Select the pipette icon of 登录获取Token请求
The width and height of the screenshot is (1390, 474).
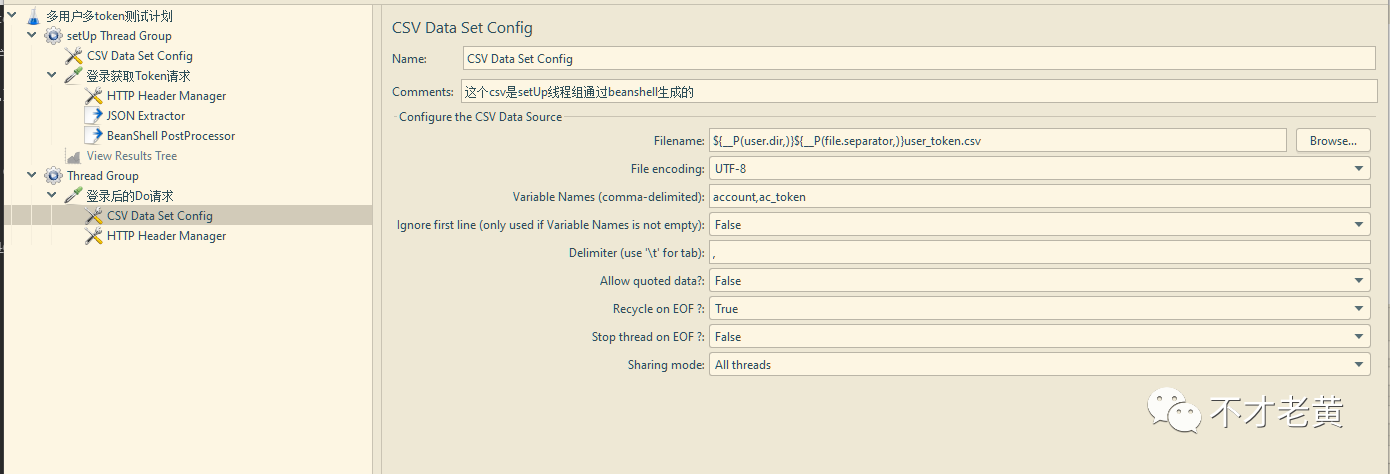(74, 76)
